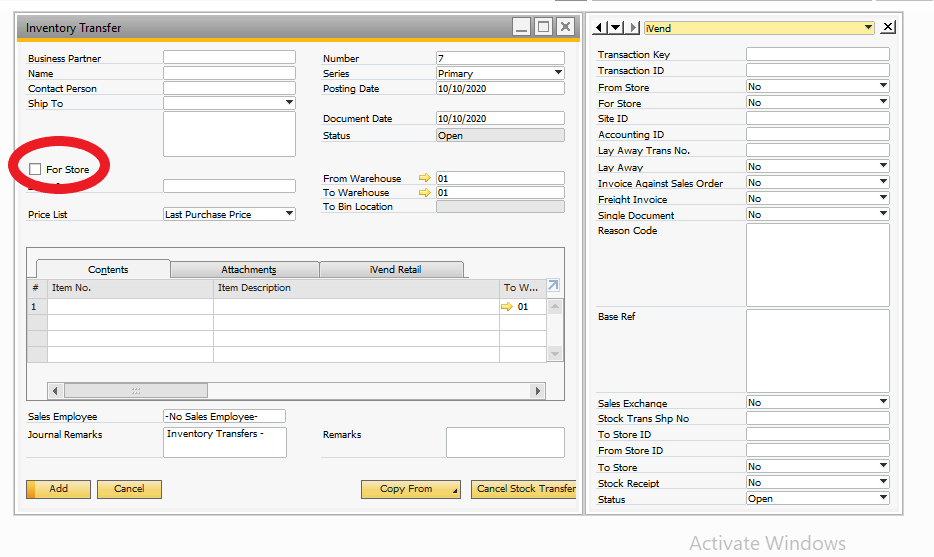Follow the To Warehouse link arrow
The width and height of the screenshot is (934, 557).
424,192
